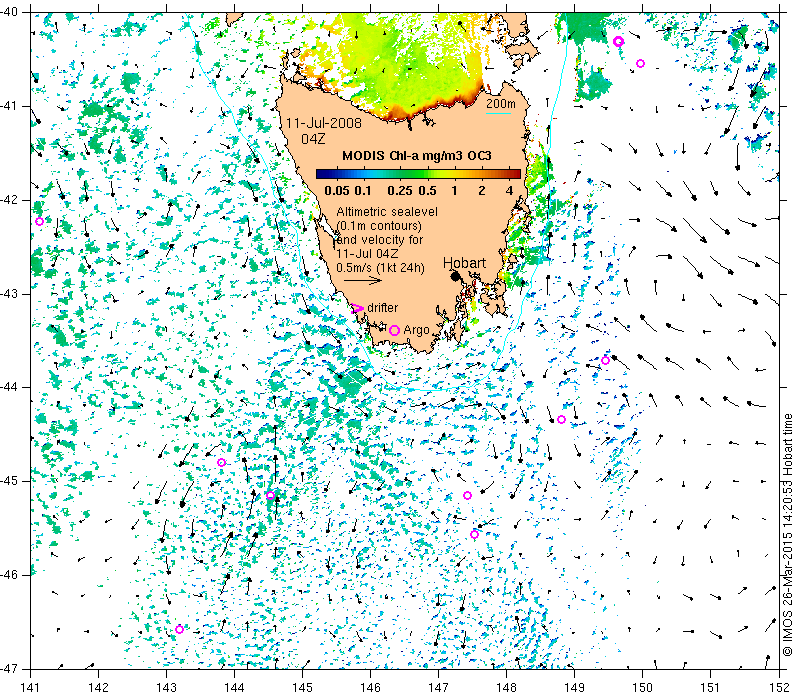Click the Argo circle near 143.8E, 44.8S

point(221,463)
